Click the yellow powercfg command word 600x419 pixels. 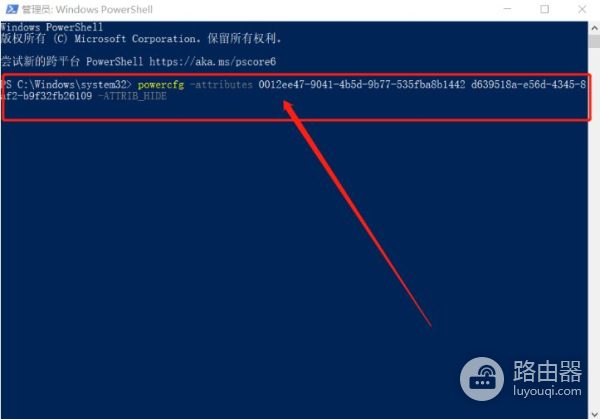pyautogui.click(x=161, y=85)
